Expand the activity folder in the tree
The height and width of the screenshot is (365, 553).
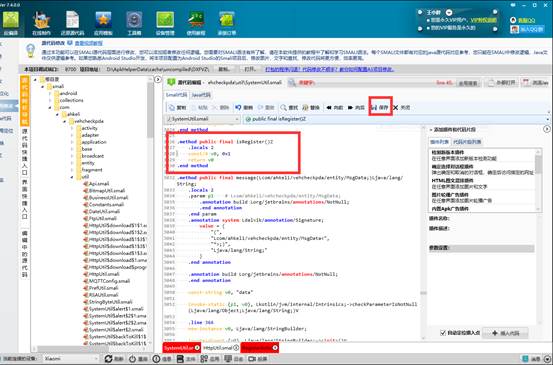(x=72, y=128)
